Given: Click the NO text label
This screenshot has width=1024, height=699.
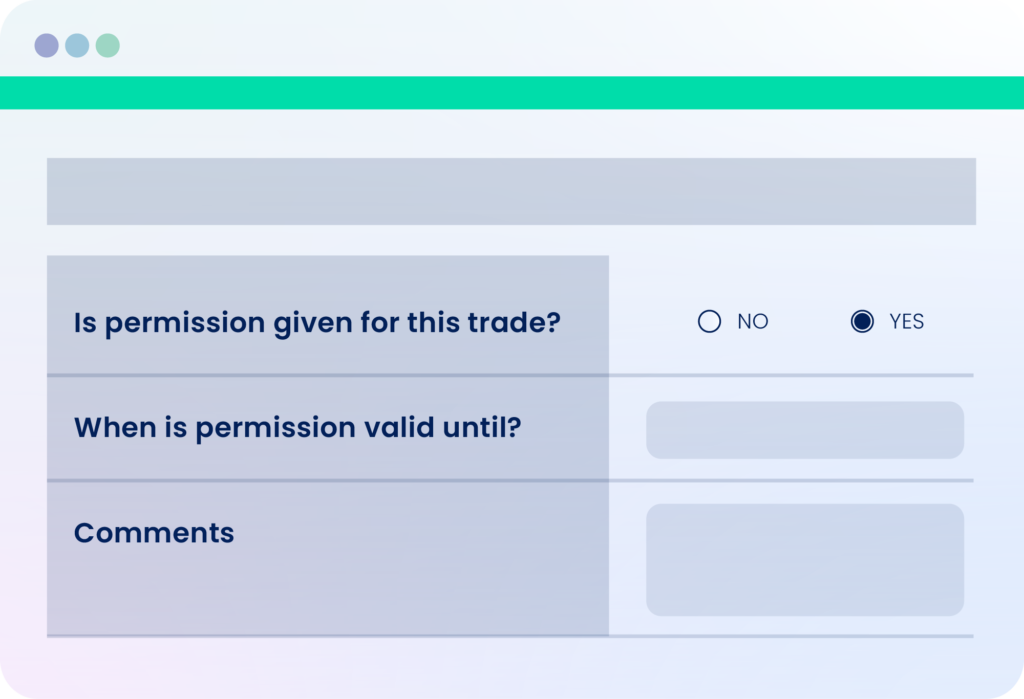Looking at the screenshot, I should [x=752, y=321].
